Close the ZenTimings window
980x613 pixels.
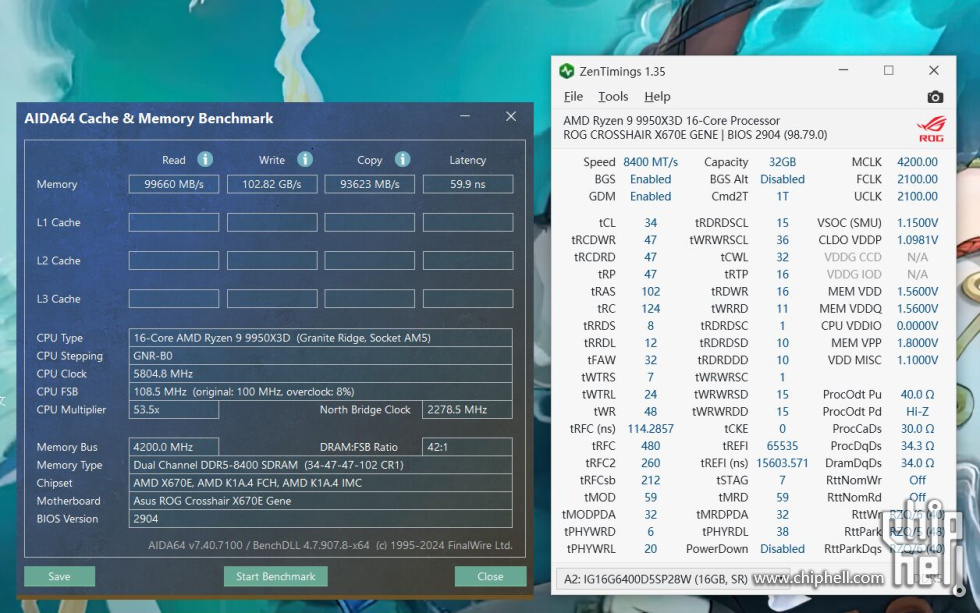(934, 70)
